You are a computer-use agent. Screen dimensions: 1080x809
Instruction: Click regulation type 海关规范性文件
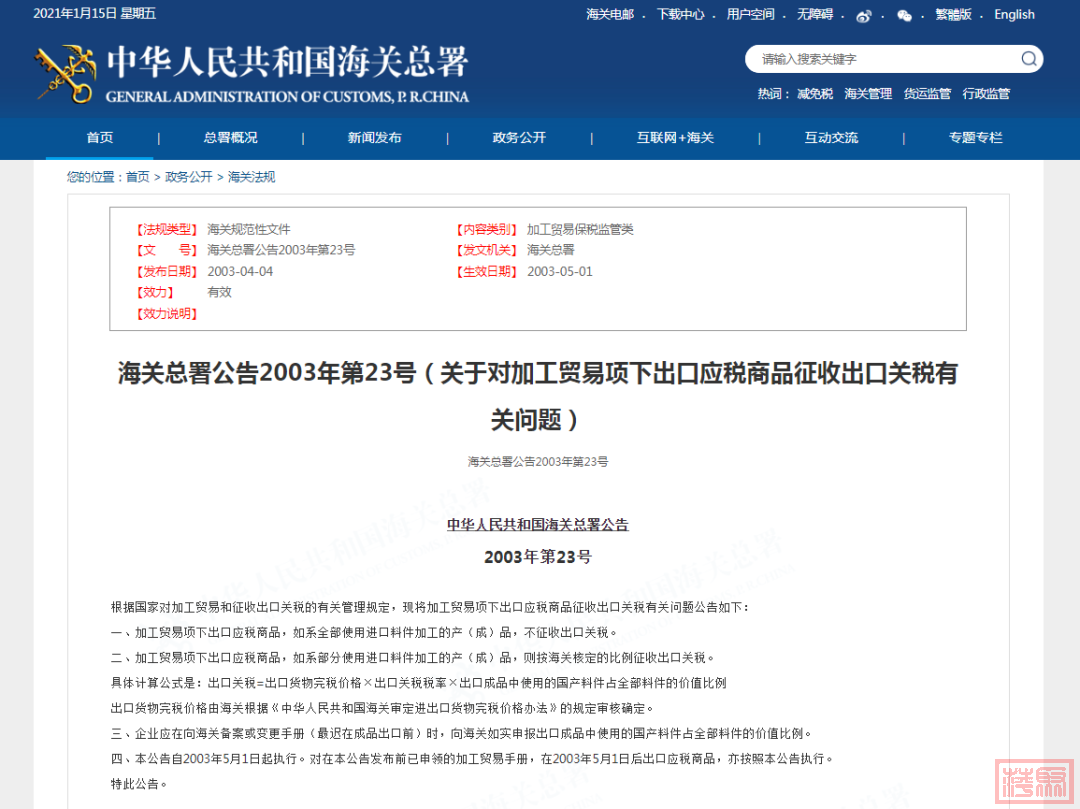point(249,229)
